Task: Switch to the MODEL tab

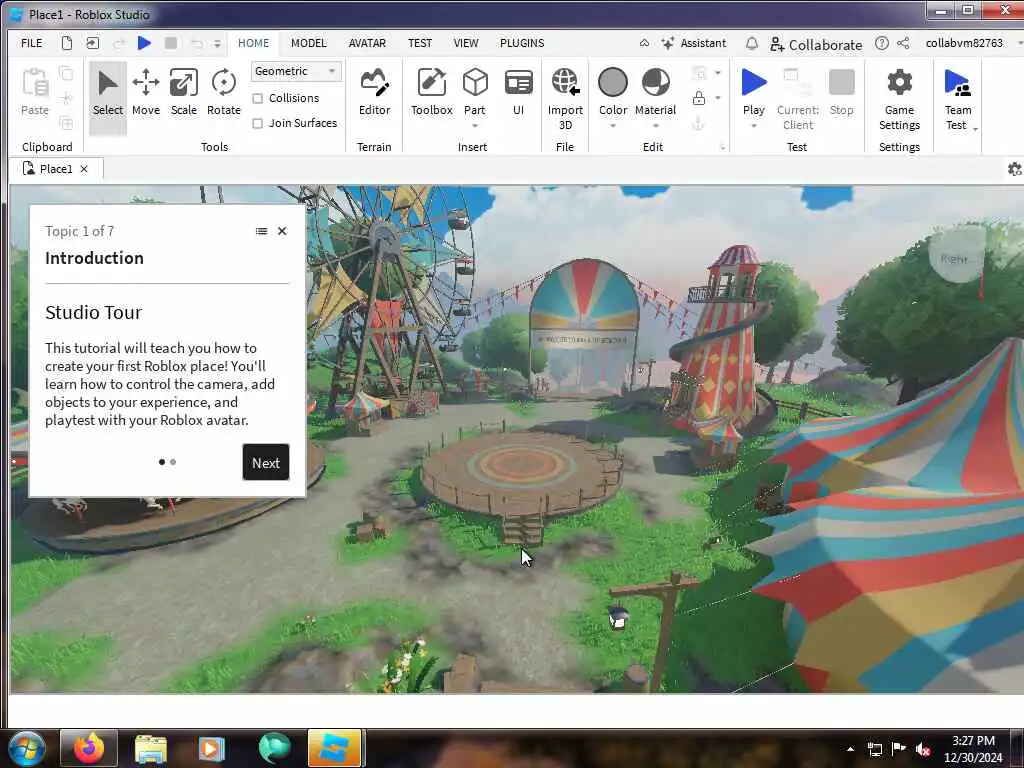Action: 308,43
